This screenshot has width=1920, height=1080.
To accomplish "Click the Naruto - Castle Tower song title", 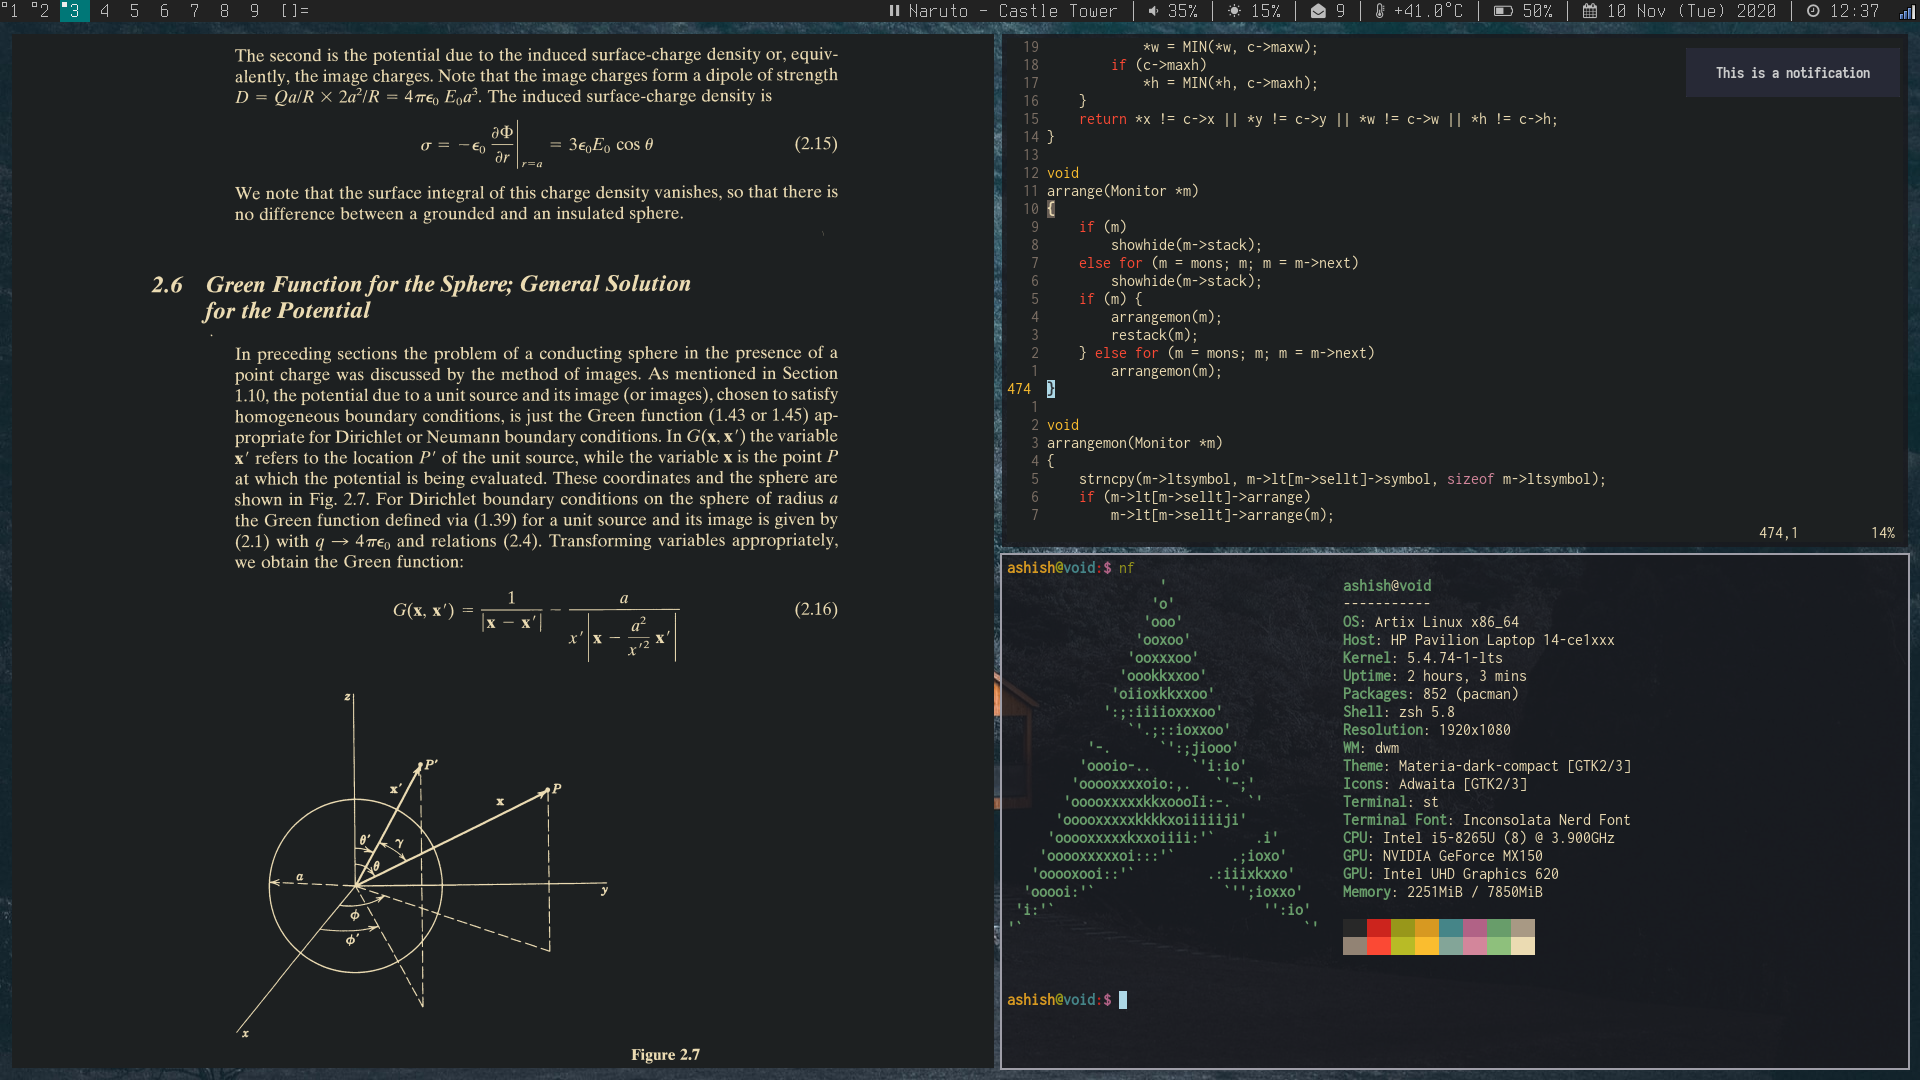I will tap(1012, 11).
